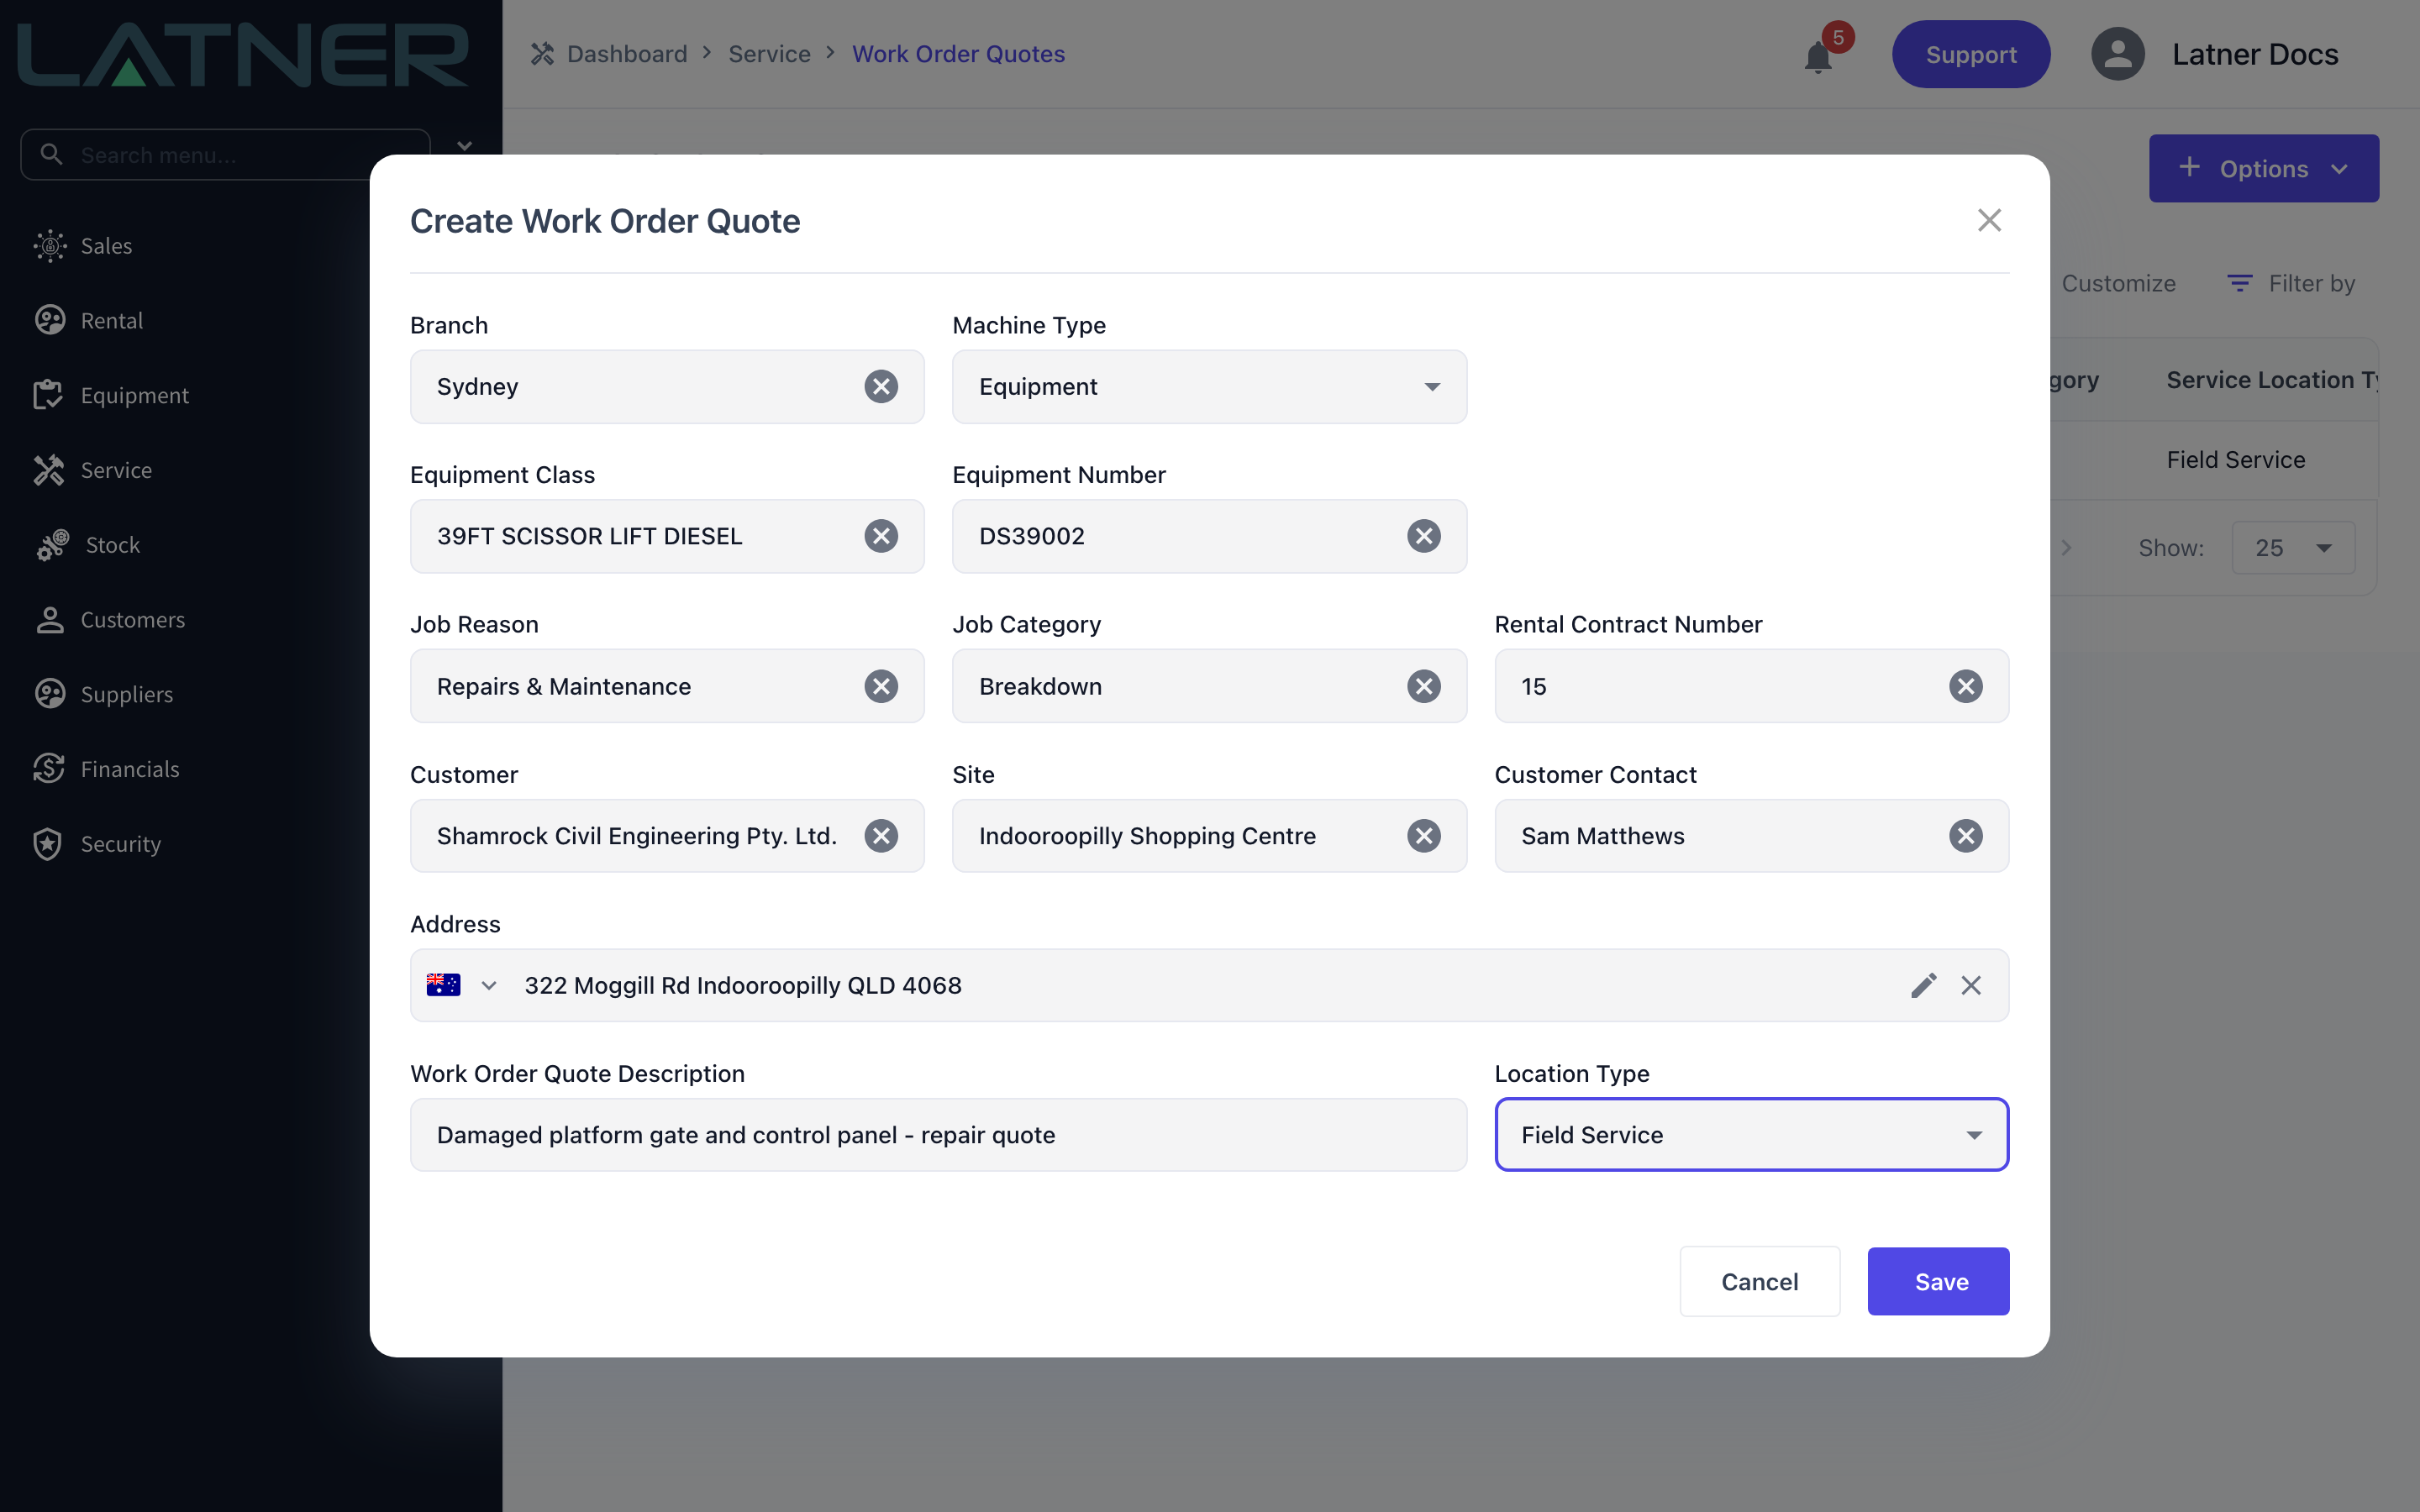Open Security from sidebar

coord(97,844)
